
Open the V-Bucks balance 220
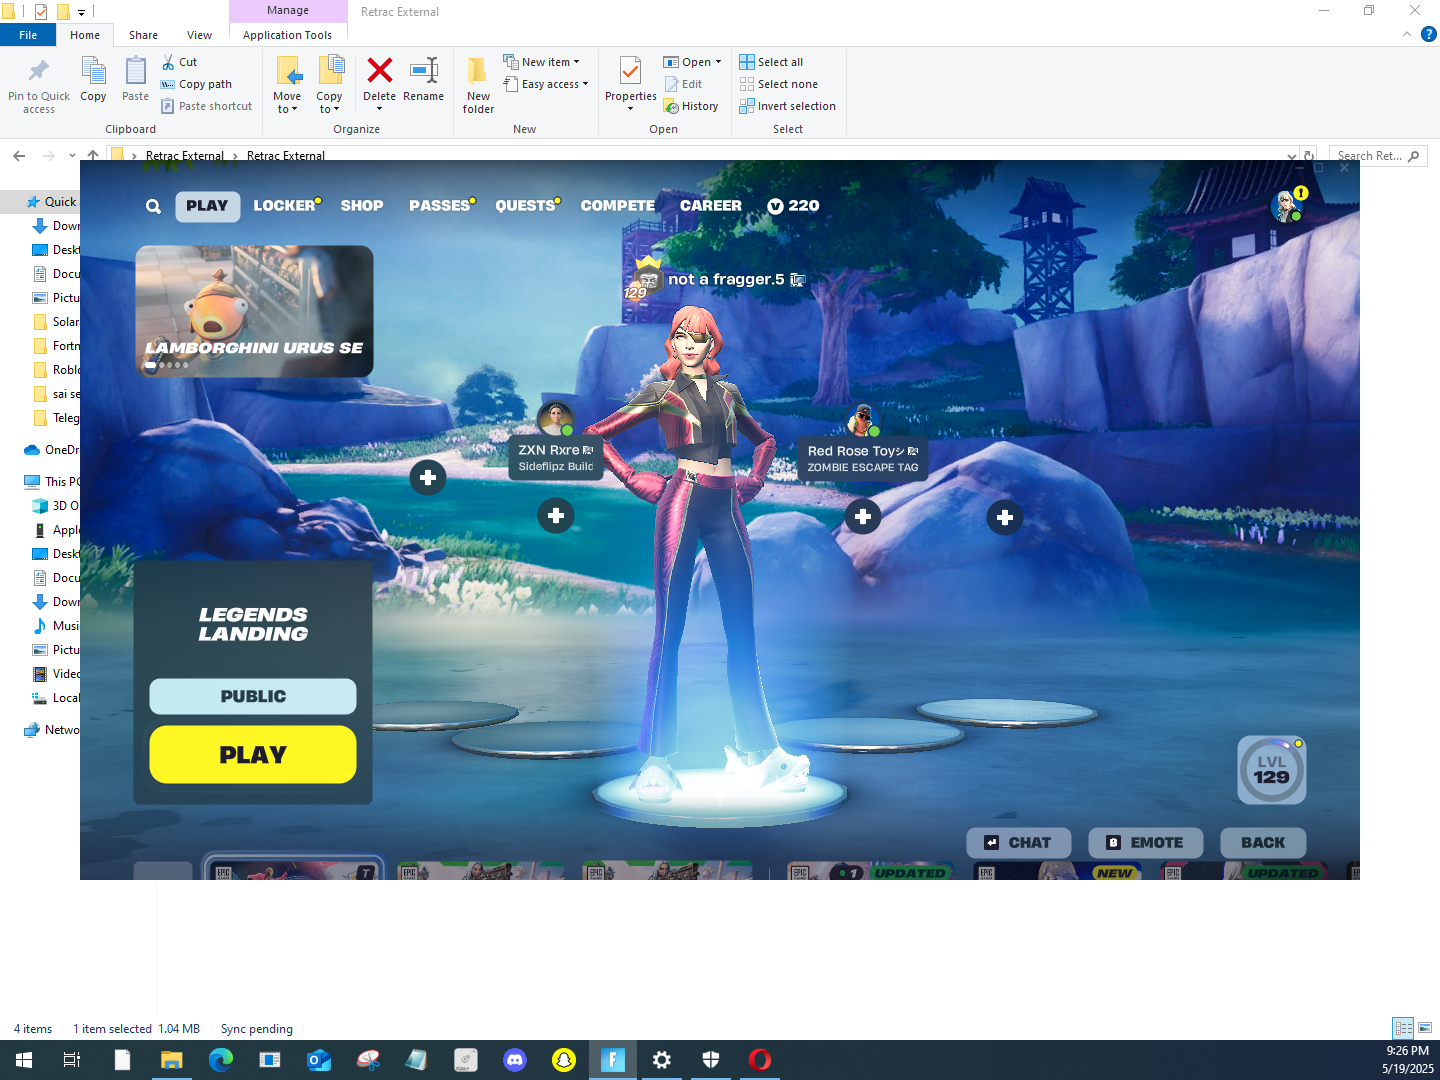point(793,206)
